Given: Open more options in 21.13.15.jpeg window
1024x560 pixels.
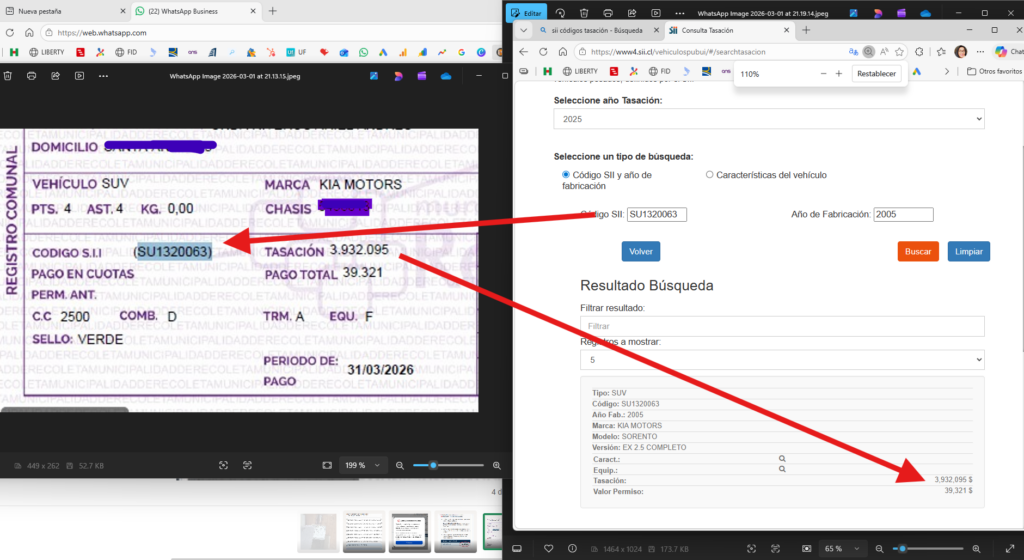Looking at the screenshot, I should [103, 76].
